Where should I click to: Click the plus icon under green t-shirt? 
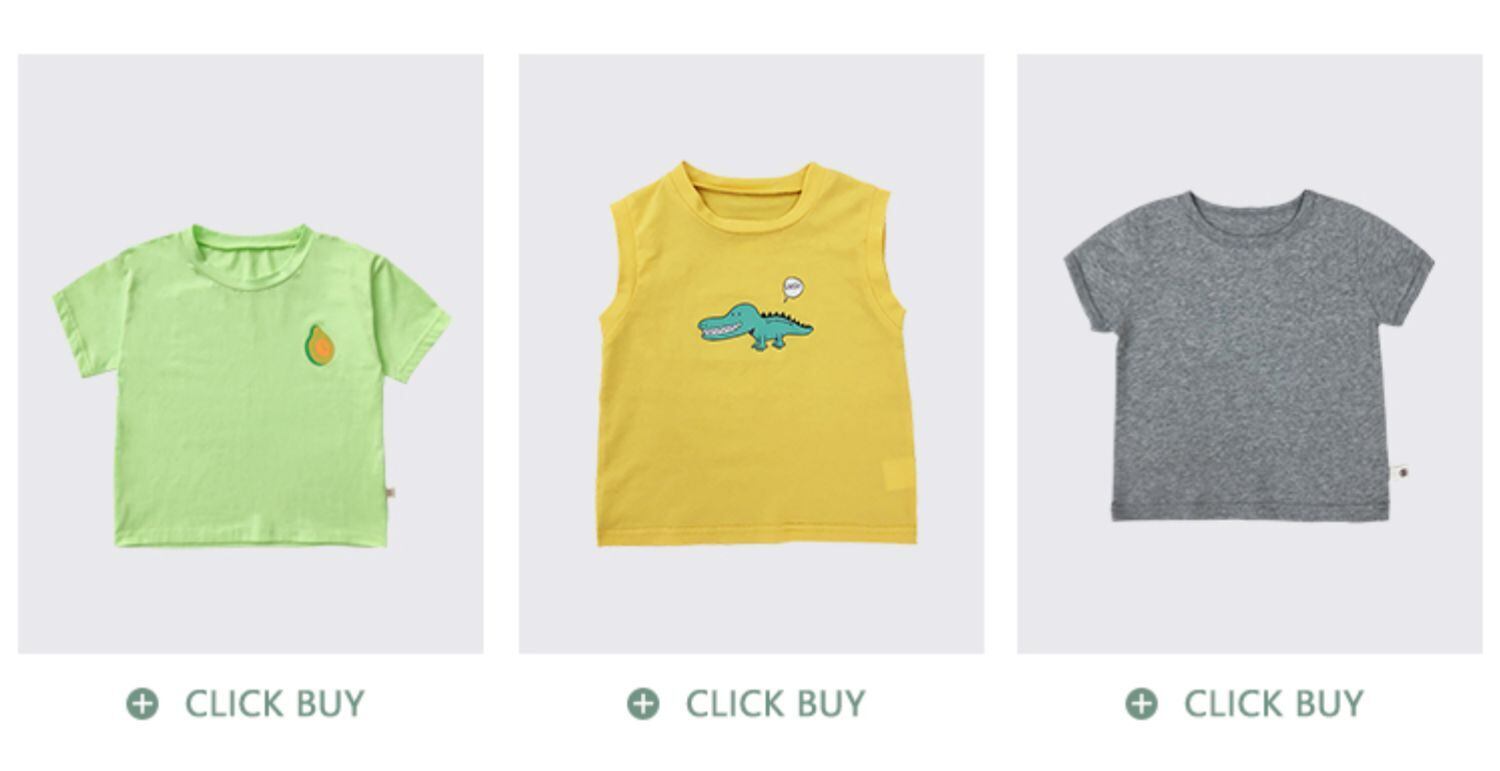(x=142, y=704)
